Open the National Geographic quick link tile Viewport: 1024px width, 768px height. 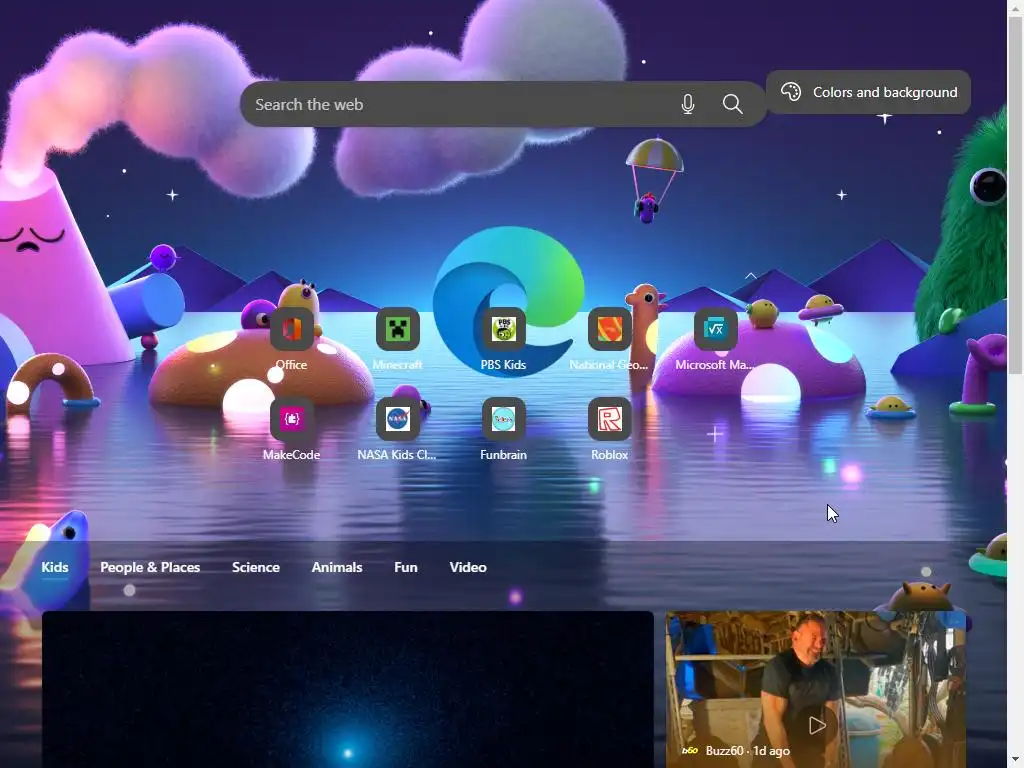click(x=609, y=329)
